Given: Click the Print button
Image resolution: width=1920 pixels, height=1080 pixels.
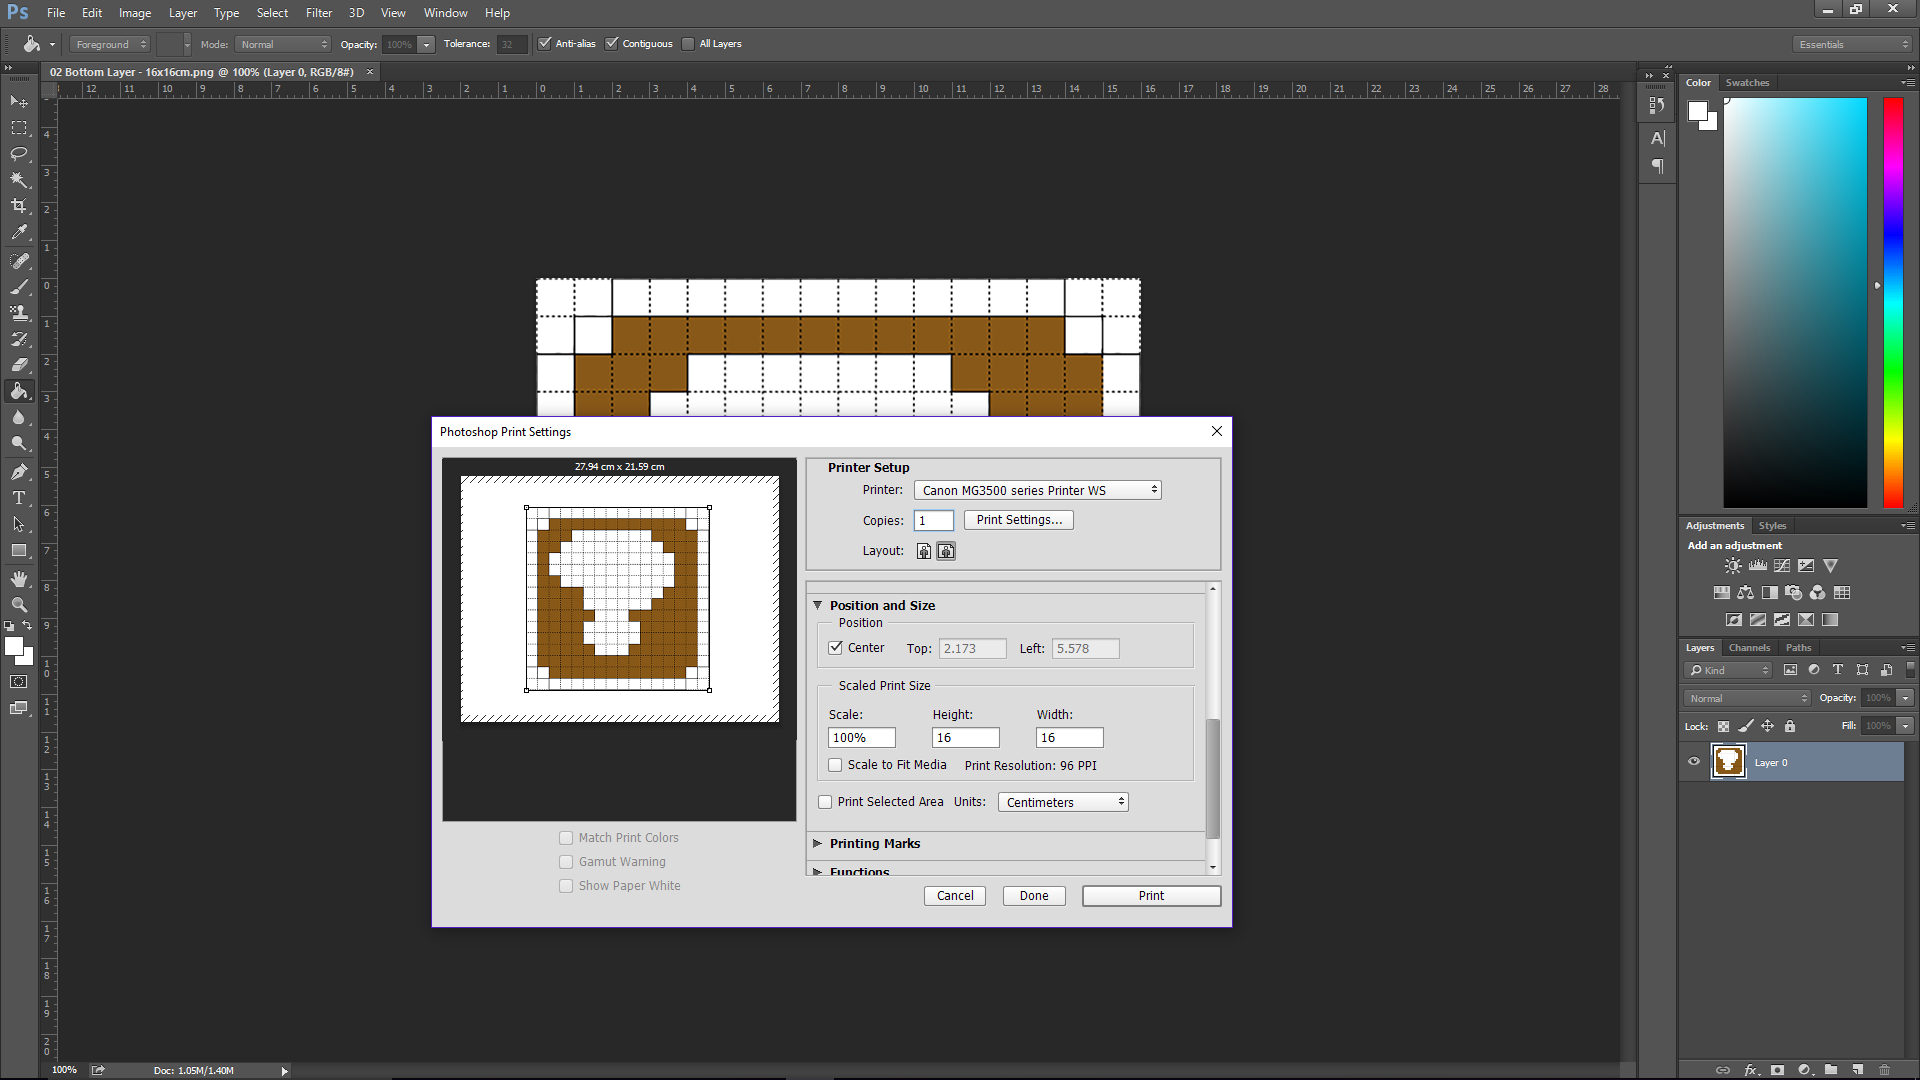Looking at the screenshot, I should click(x=1151, y=895).
